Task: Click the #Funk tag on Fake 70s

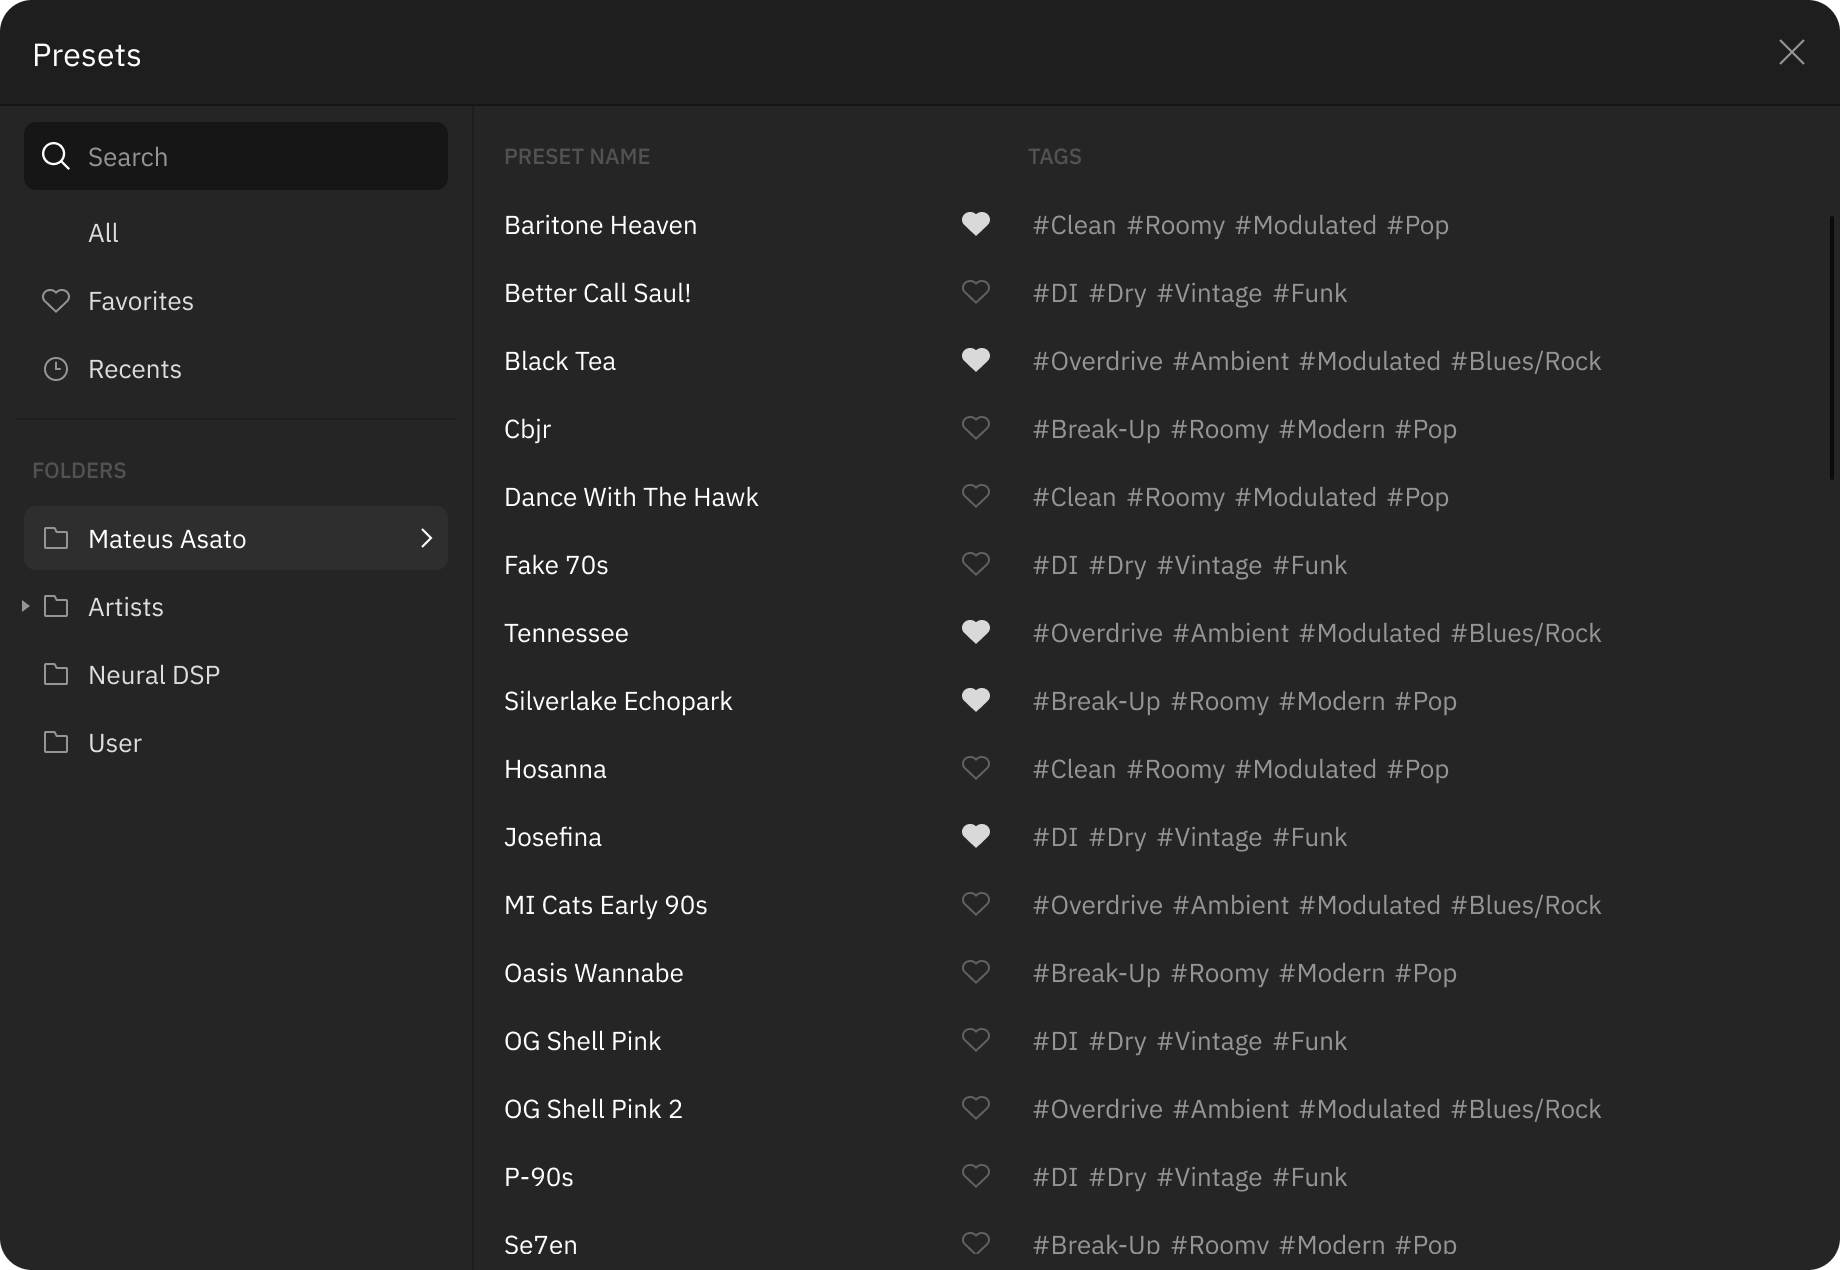Action: click(x=1310, y=564)
